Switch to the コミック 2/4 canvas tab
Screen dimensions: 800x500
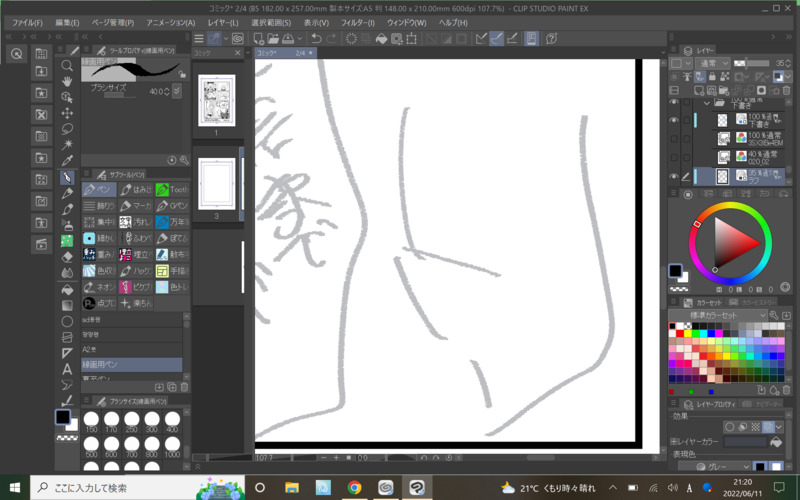tap(285, 53)
